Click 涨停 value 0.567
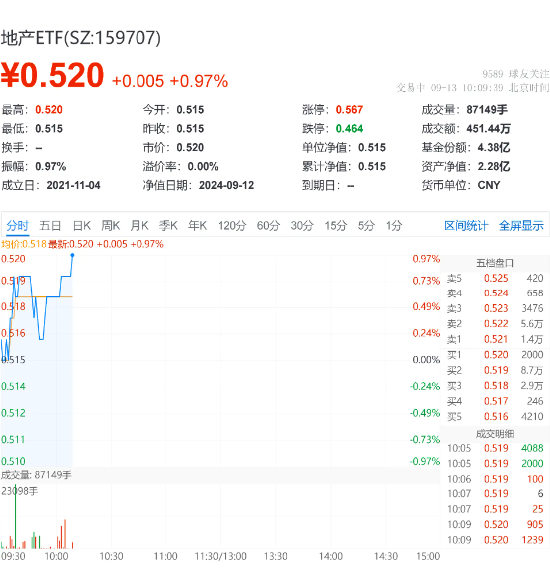The height and width of the screenshot is (583, 550). 349,110
